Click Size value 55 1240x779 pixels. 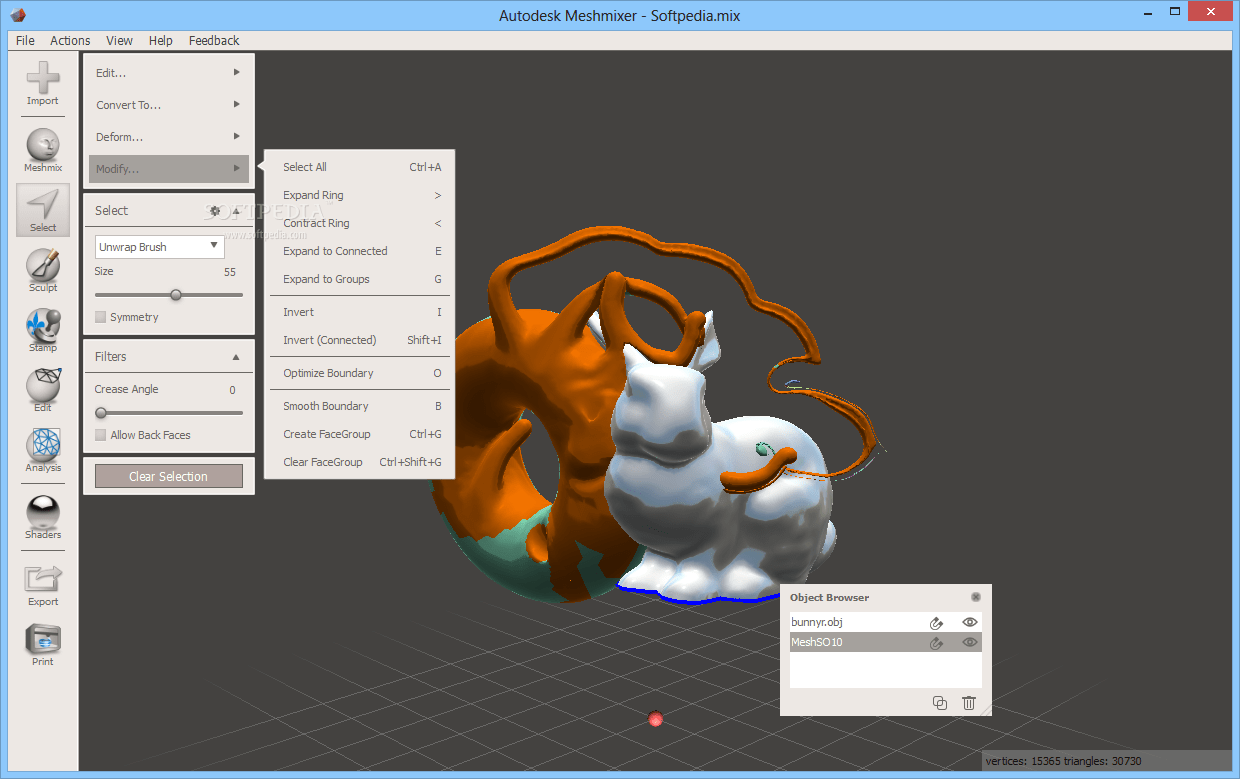click(230, 272)
